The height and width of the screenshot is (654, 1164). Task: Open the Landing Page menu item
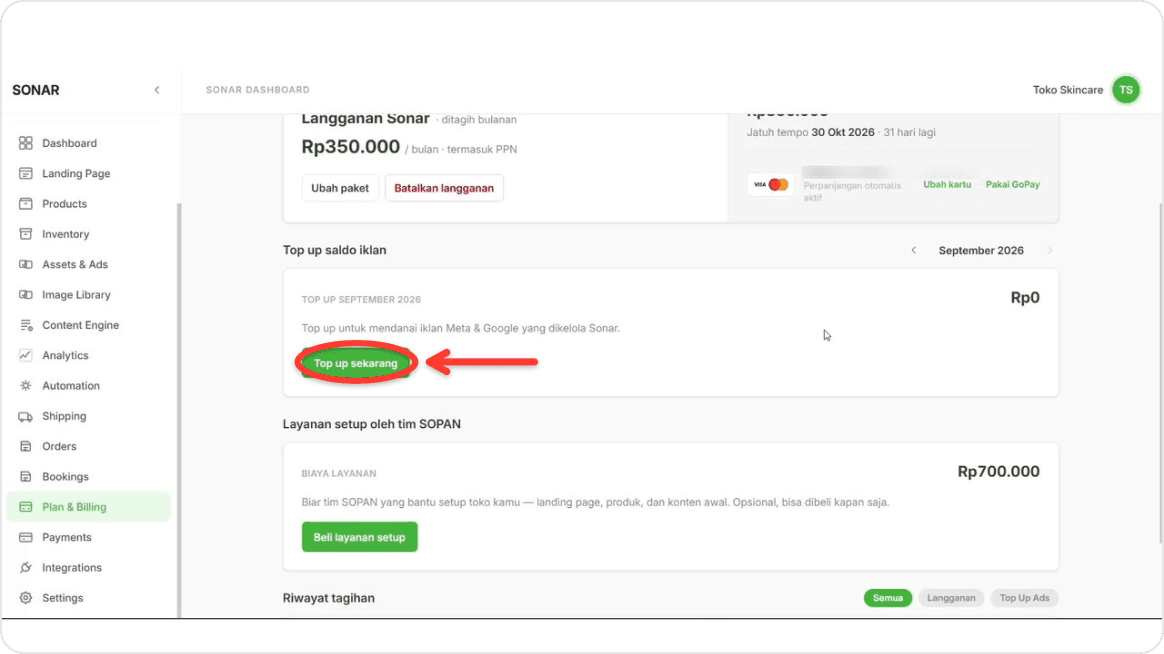[x=88, y=173]
